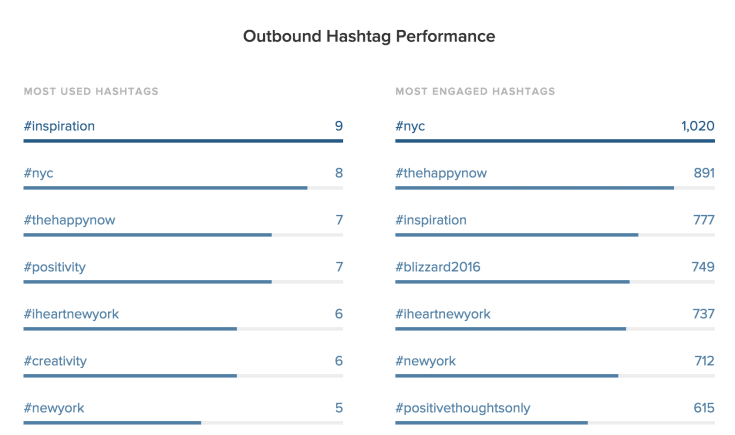Click the progress bar under #positivity

[x=148, y=282]
